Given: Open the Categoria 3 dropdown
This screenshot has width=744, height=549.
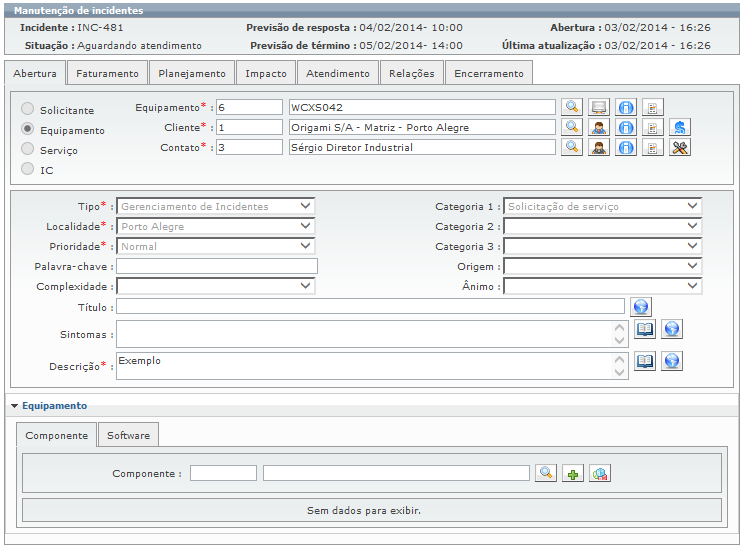Looking at the screenshot, I should pos(602,246).
